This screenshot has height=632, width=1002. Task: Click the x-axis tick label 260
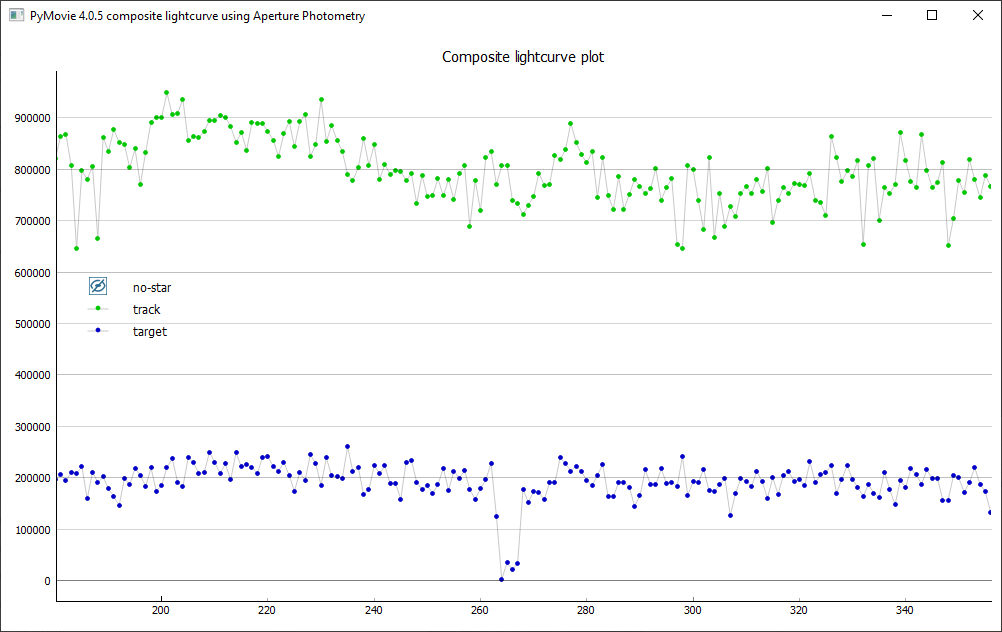pyautogui.click(x=479, y=609)
